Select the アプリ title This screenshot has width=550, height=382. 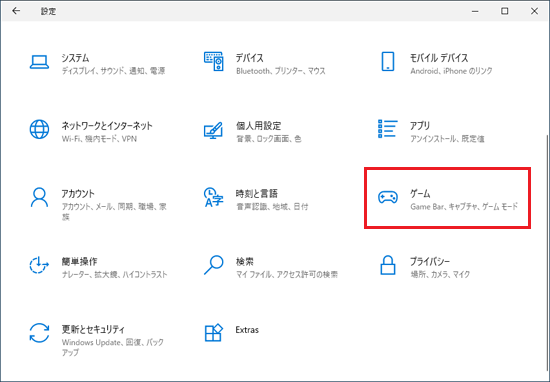420,126
